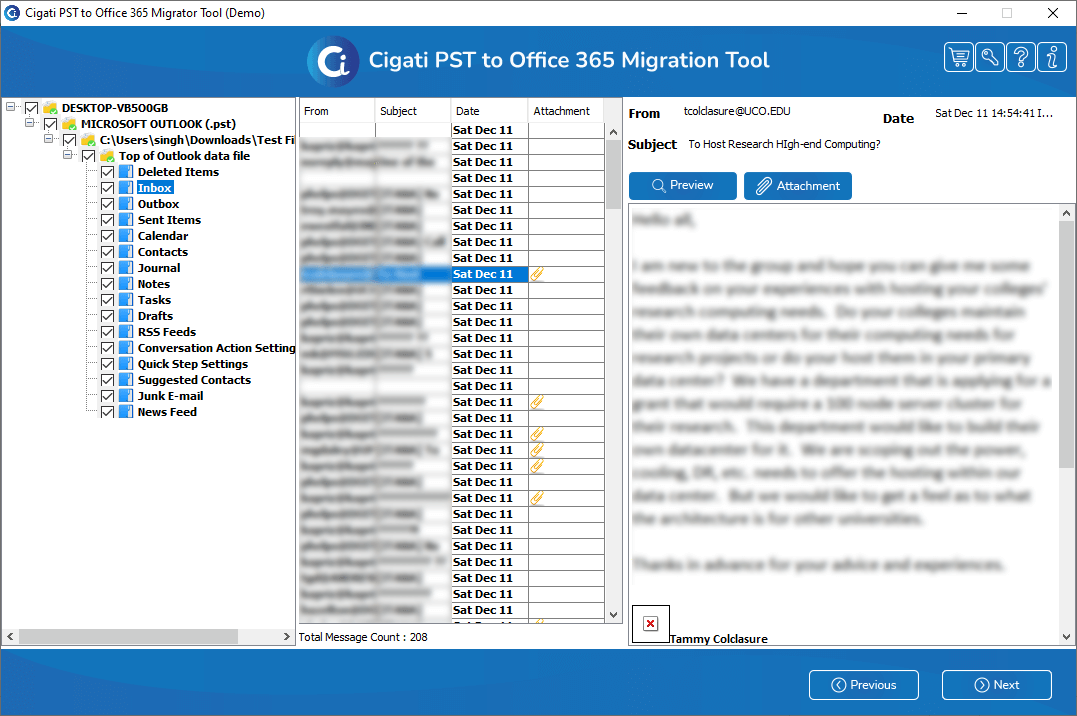The height and width of the screenshot is (716, 1077).
Task: Click the message list down scroll arrow
Action: (x=613, y=614)
